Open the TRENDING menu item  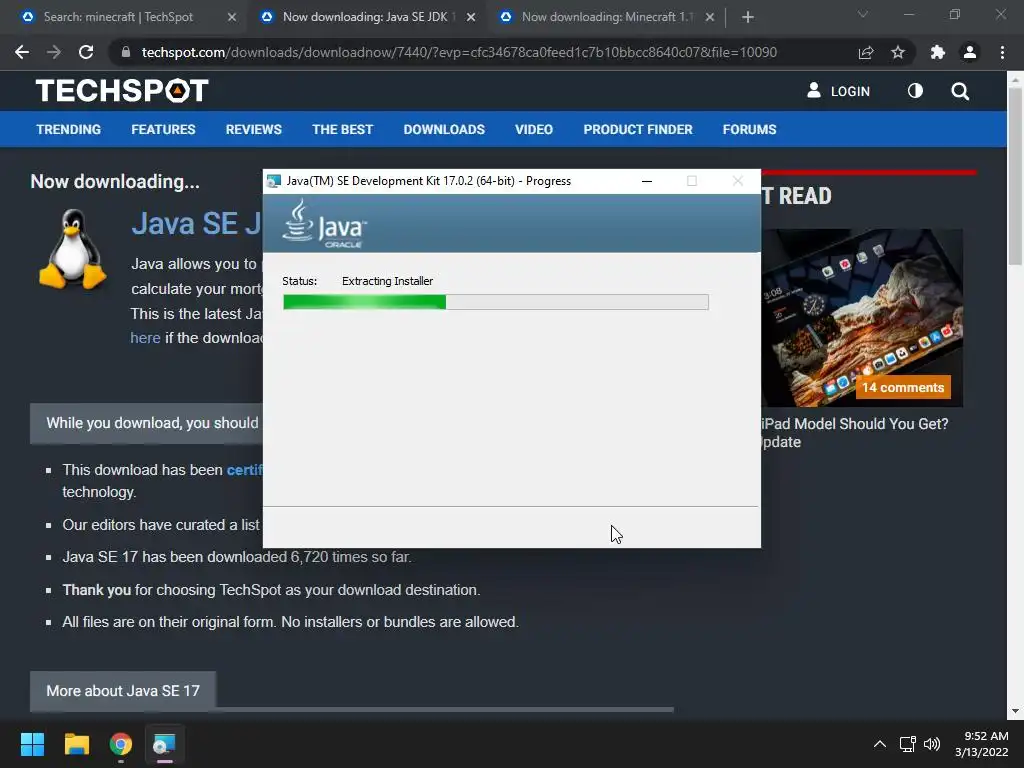69,129
